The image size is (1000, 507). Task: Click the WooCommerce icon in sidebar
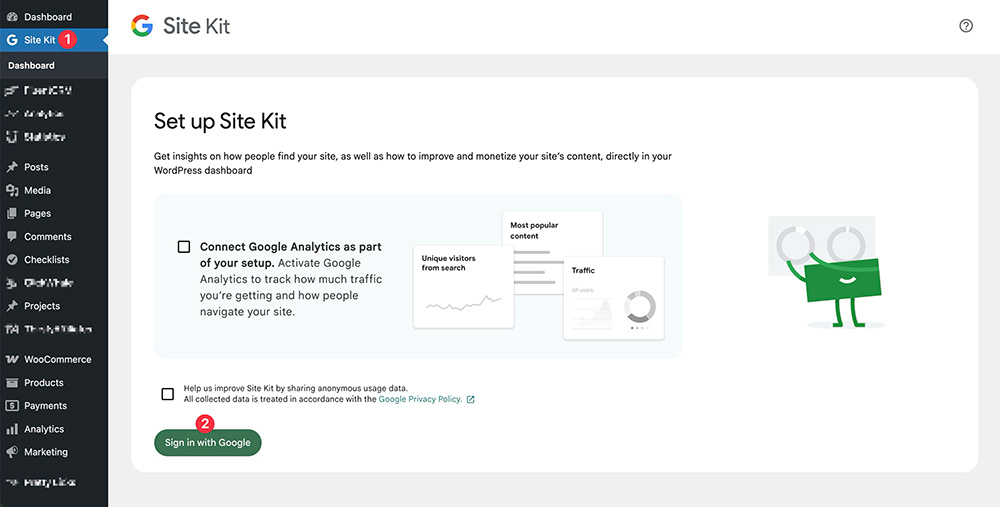[12, 360]
